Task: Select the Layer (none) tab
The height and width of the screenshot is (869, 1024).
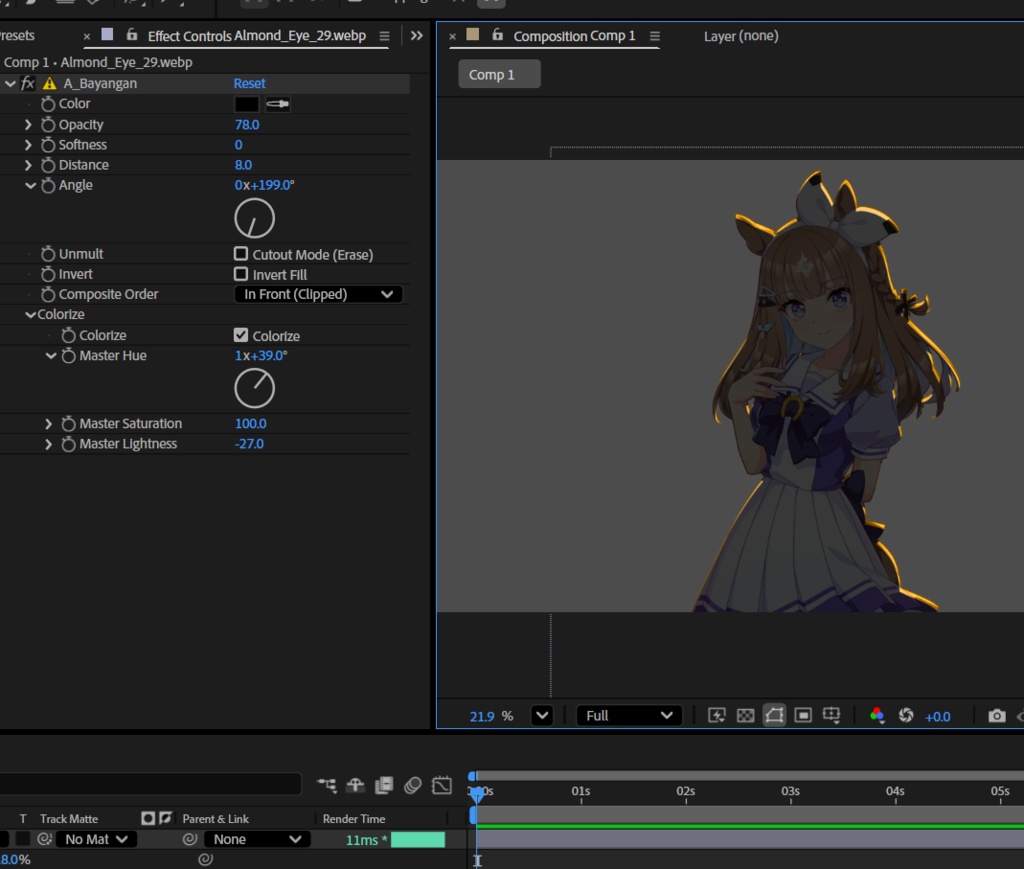Action: [x=741, y=36]
